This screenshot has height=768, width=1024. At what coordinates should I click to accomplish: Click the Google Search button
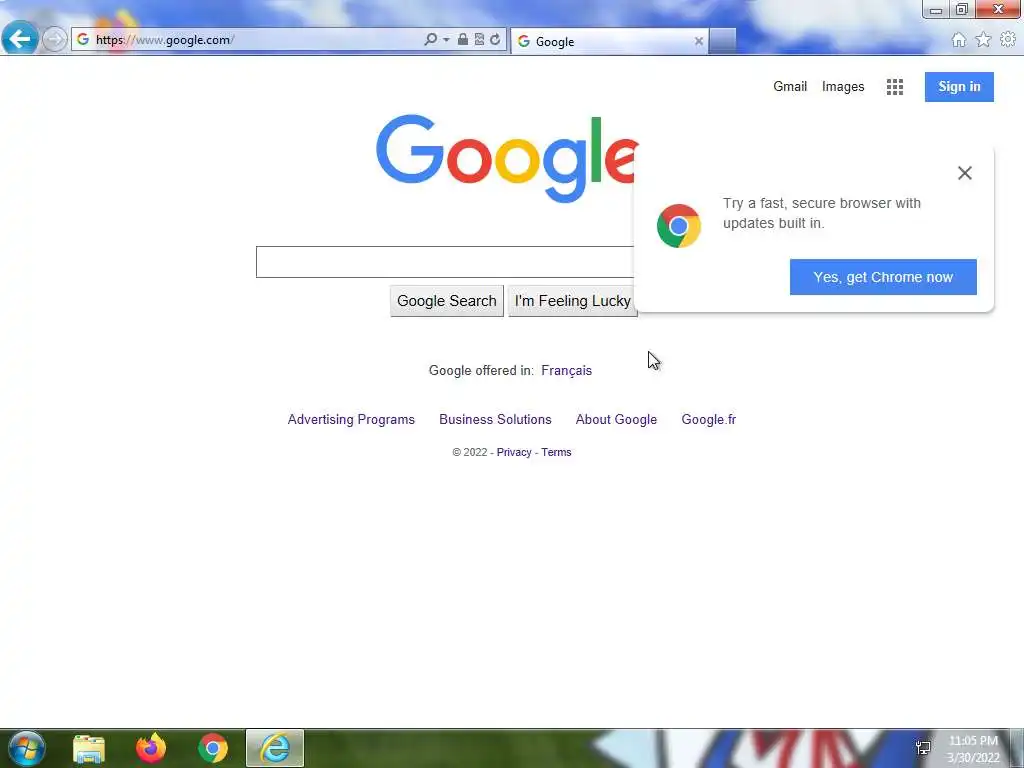coord(447,301)
